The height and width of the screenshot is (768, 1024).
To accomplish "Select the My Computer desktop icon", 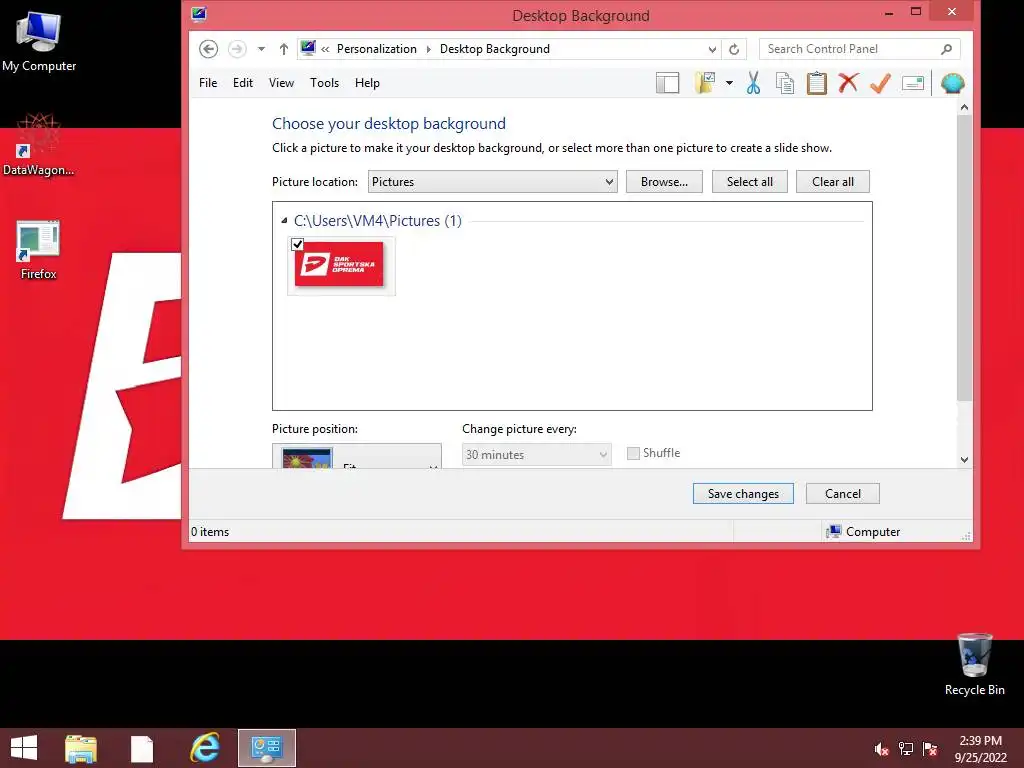I will click(39, 42).
